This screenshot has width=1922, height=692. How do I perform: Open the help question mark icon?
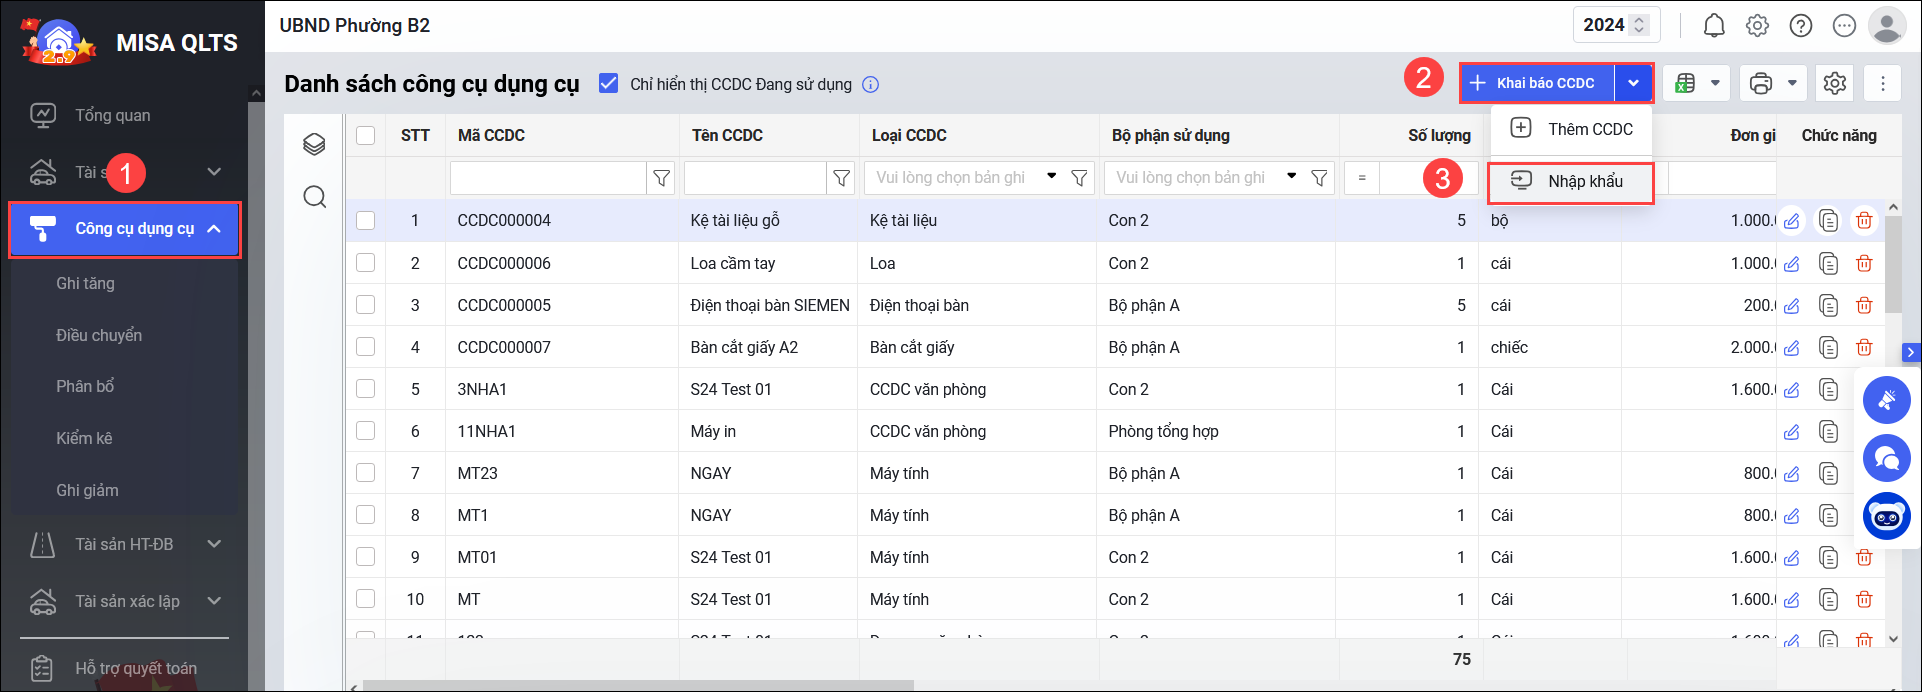[1801, 26]
